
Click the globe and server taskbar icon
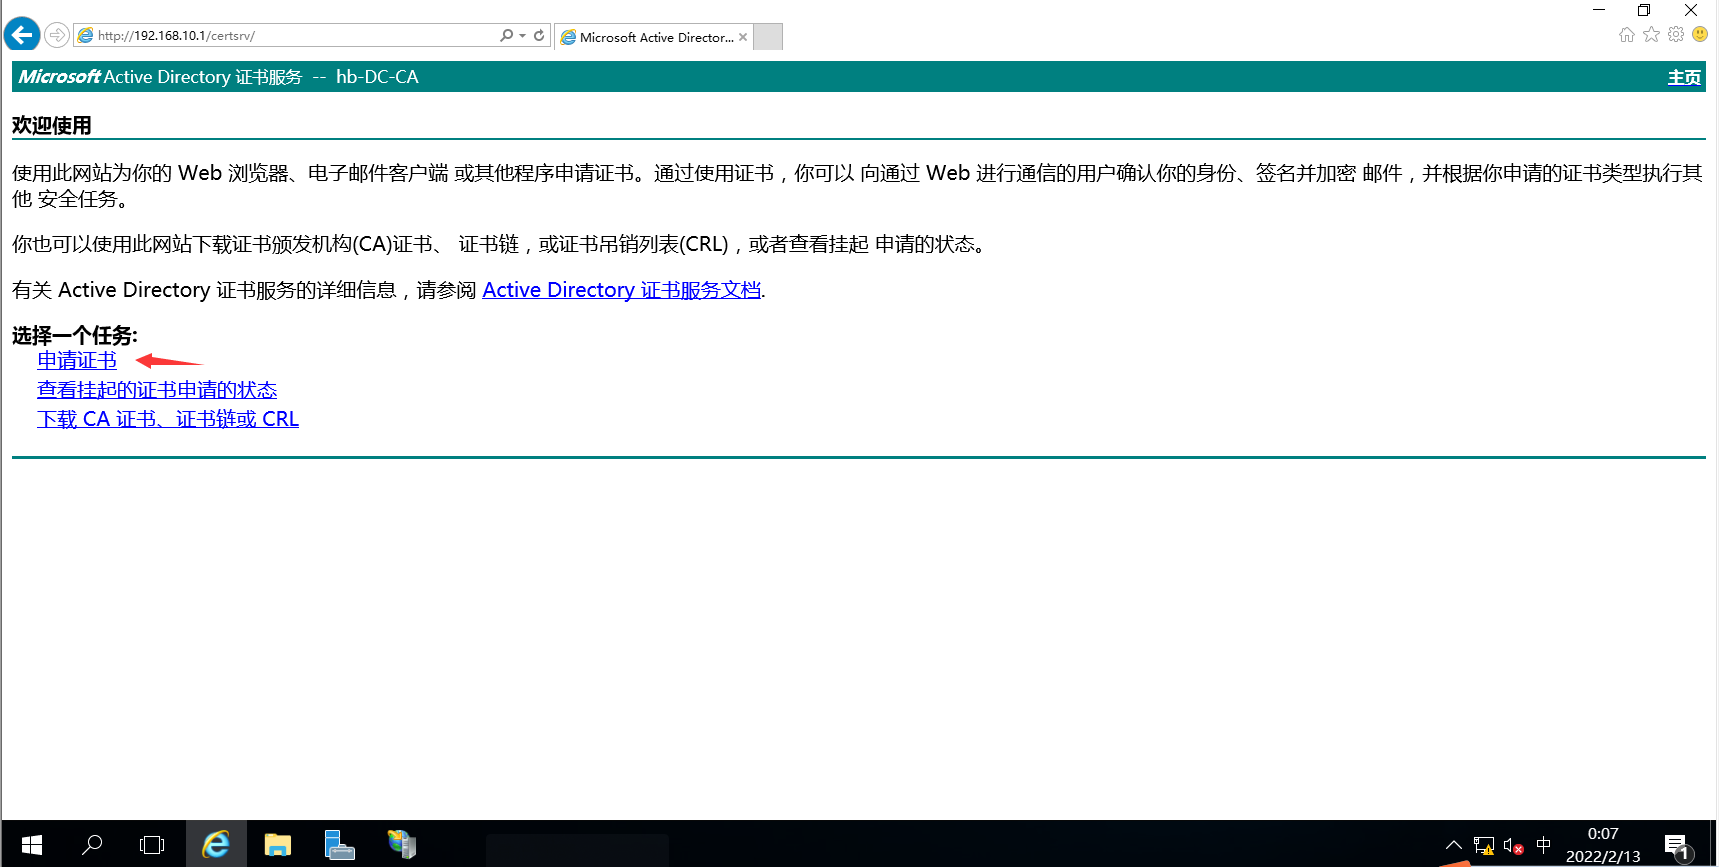(401, 845)
